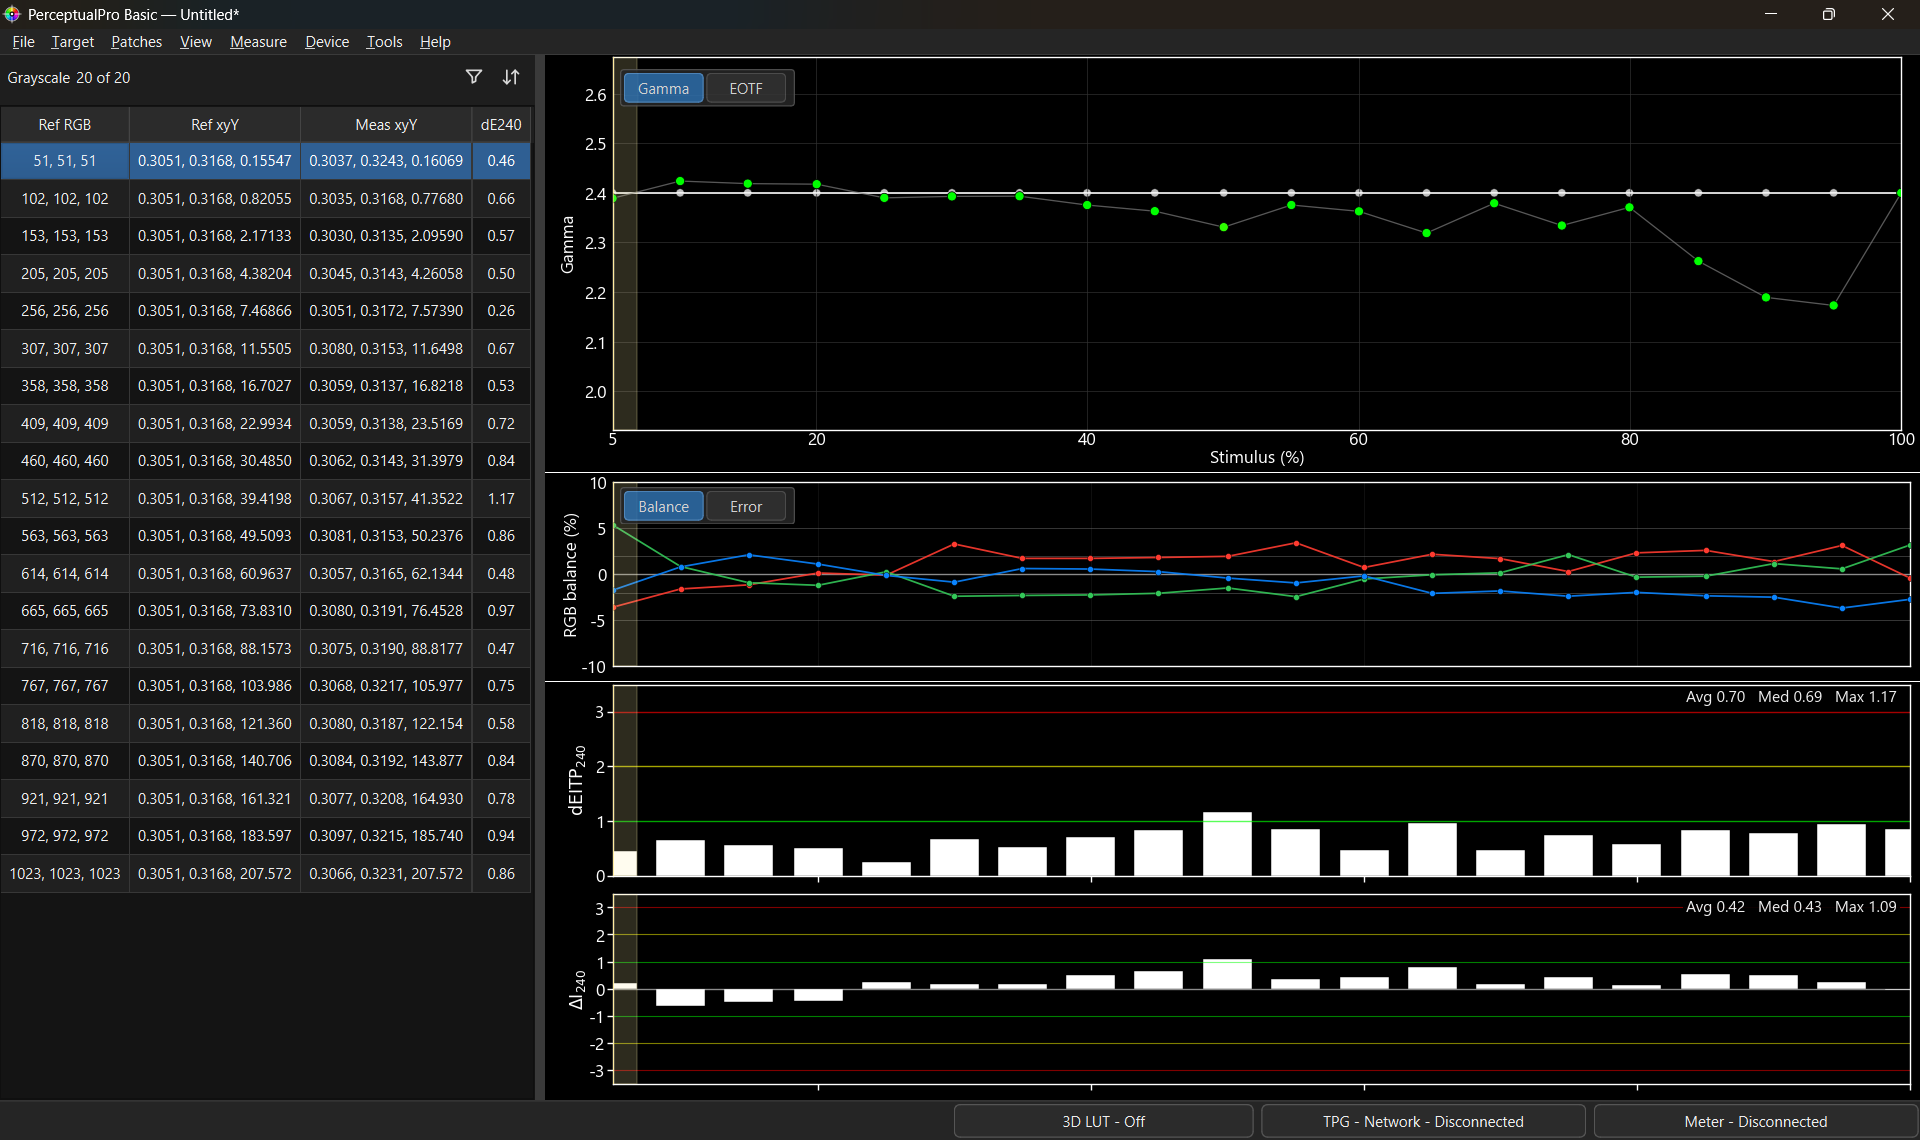Open the Target menu

pos(72,42)
